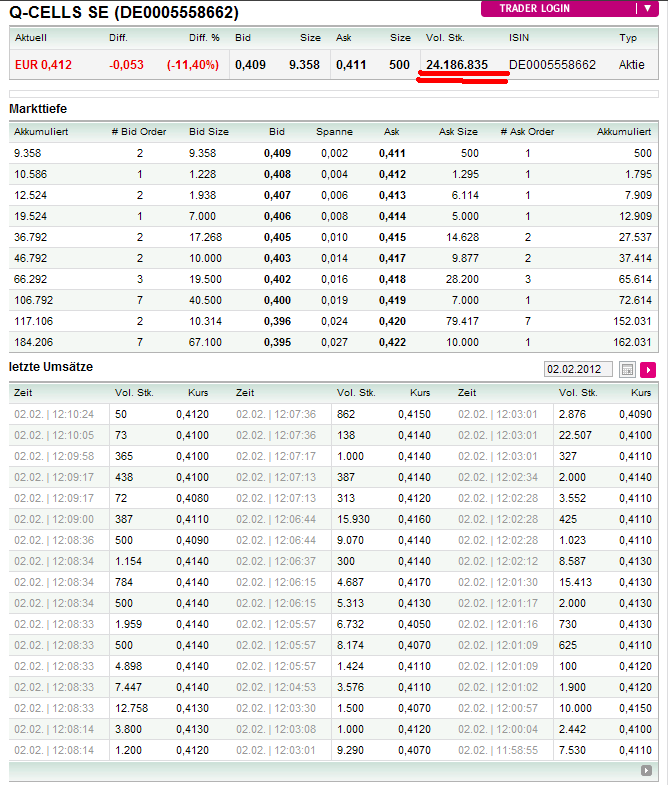This screenshot has height=785, width=668.
Task: Click the Typ value Aktie
Action: 631,65
